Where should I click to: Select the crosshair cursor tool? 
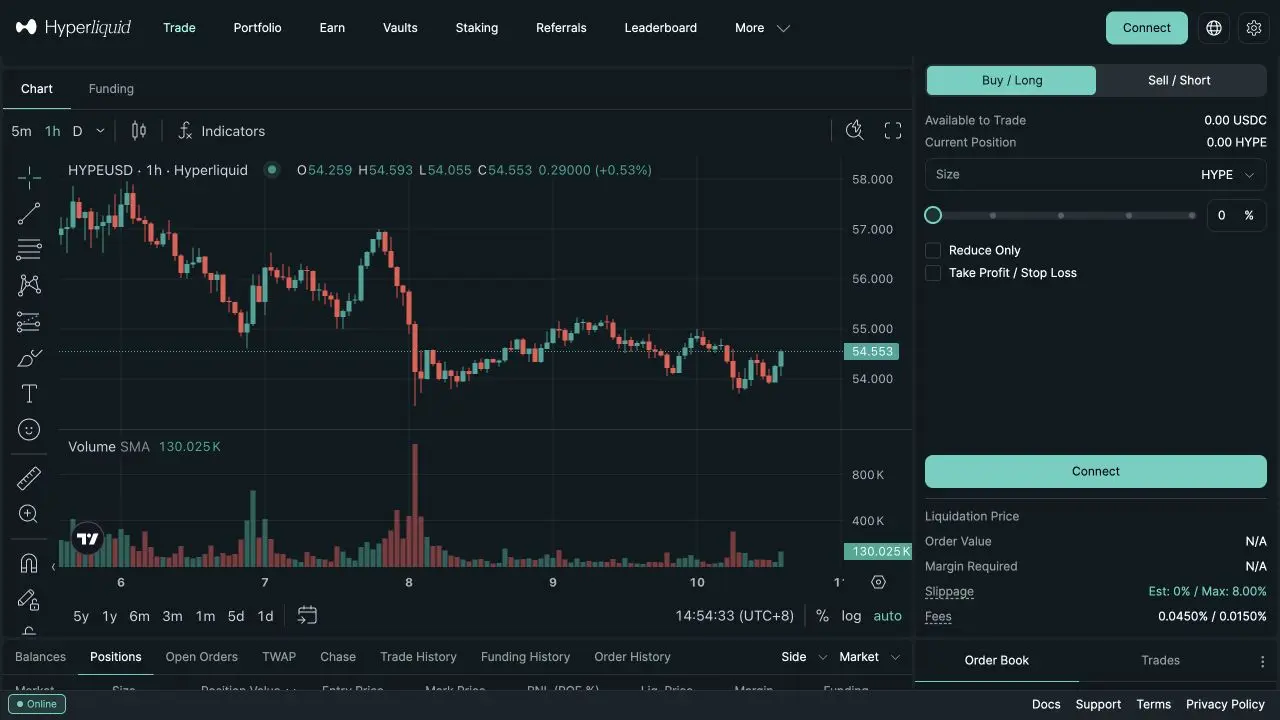coord(29,179)
